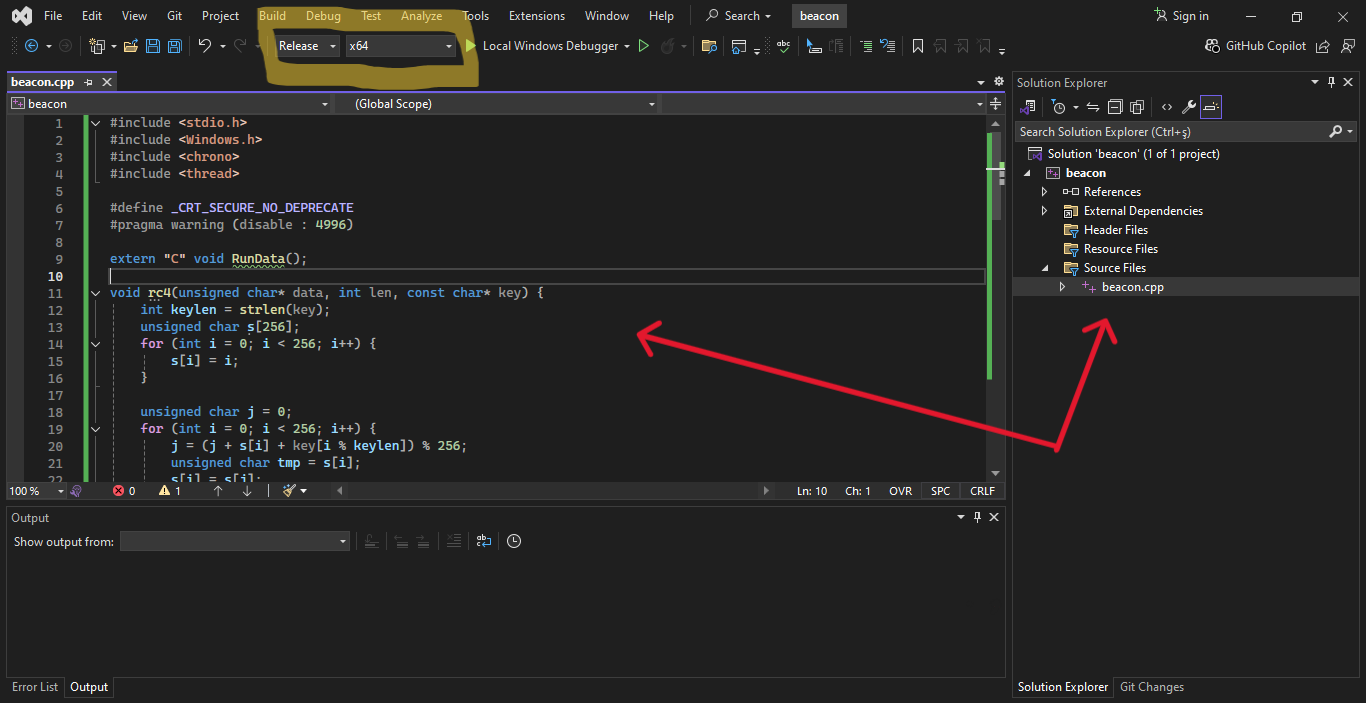Toggle auto-hide pin on Output panel

[977, 517]
